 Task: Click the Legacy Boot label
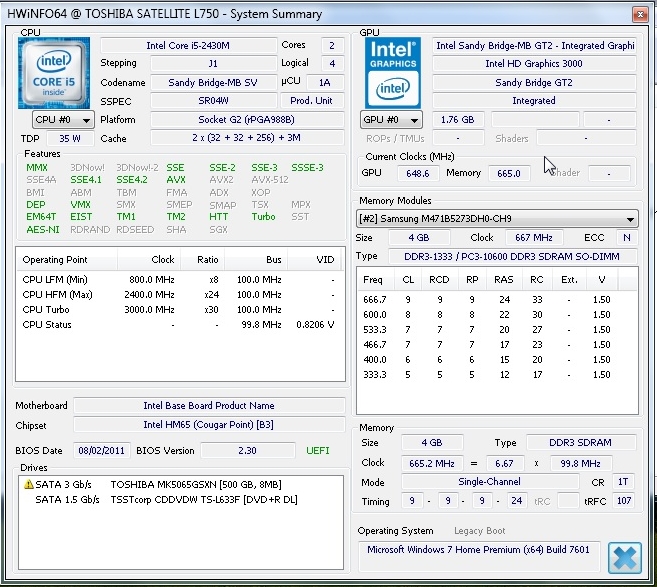[480, 531]
